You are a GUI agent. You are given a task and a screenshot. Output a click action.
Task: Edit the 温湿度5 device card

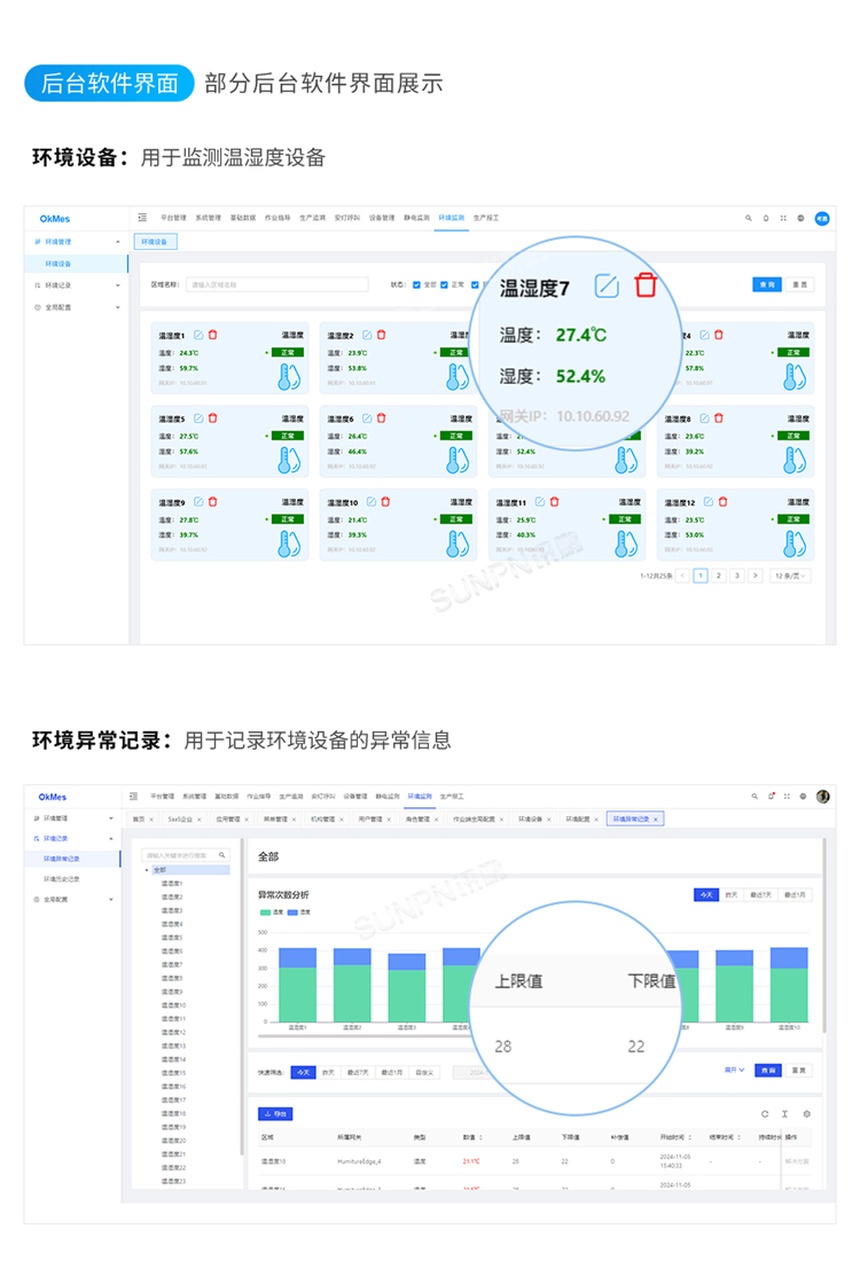coord(198,418)
